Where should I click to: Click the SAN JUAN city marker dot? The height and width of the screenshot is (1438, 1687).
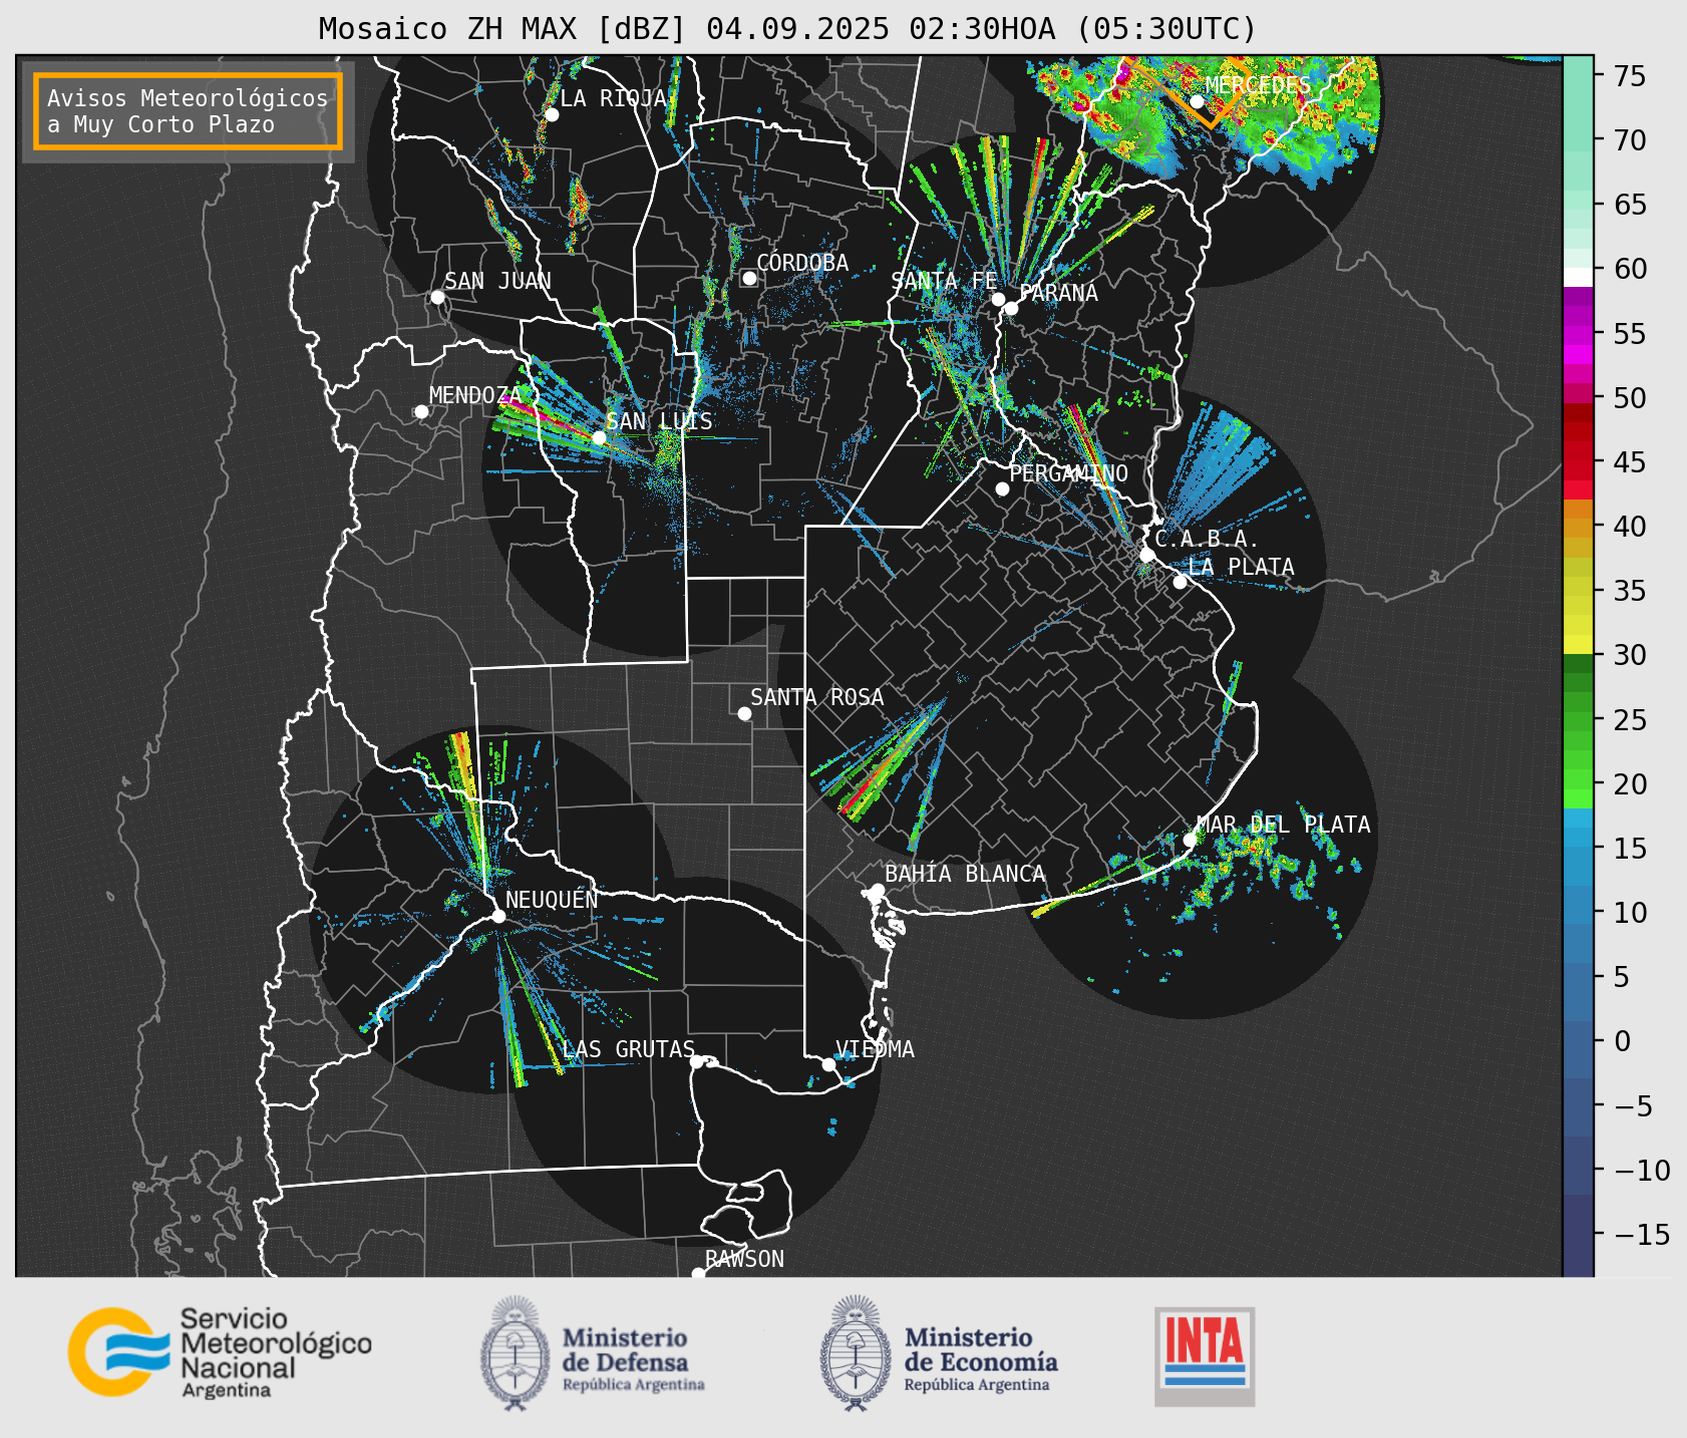pyautogui.click(x=437, y=297)
